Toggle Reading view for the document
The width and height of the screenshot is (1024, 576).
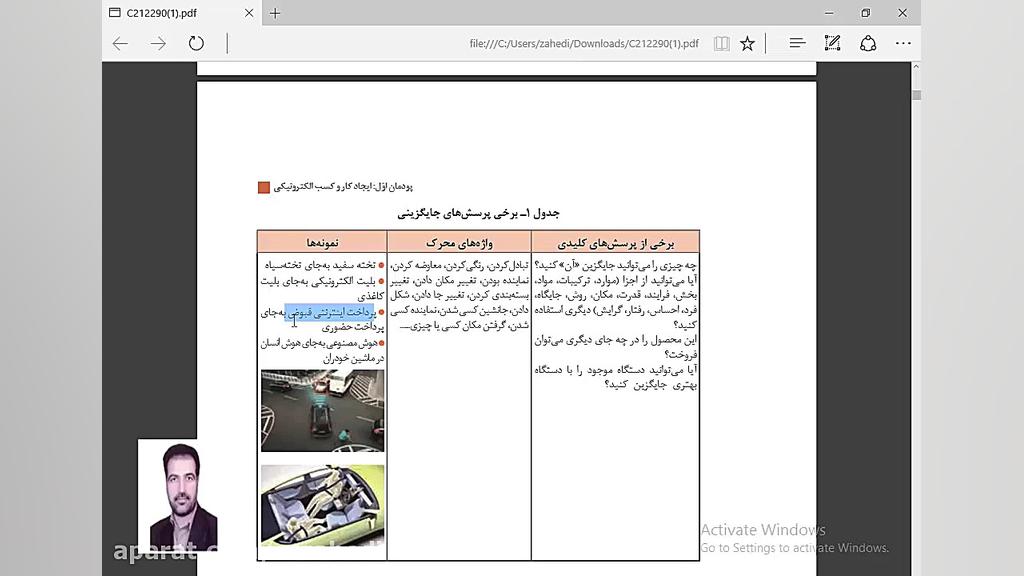click(x=721, y=42)
